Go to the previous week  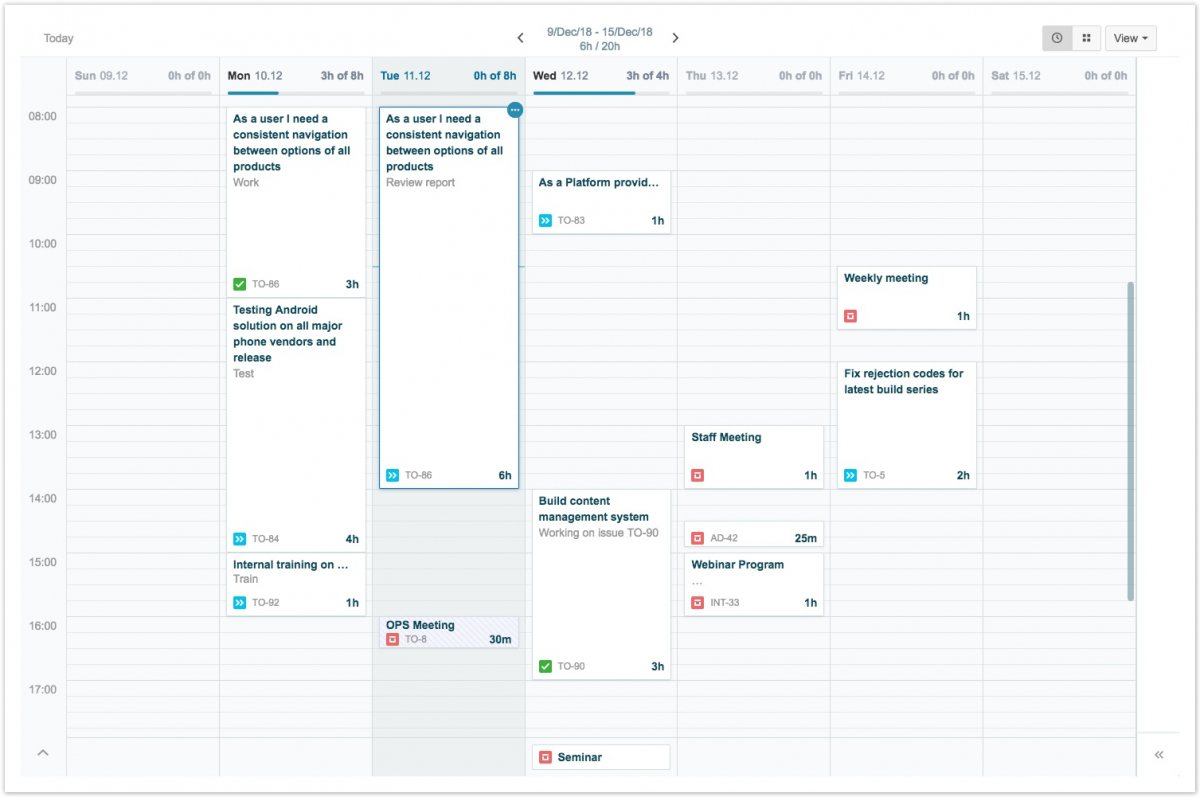pos(520,38)
